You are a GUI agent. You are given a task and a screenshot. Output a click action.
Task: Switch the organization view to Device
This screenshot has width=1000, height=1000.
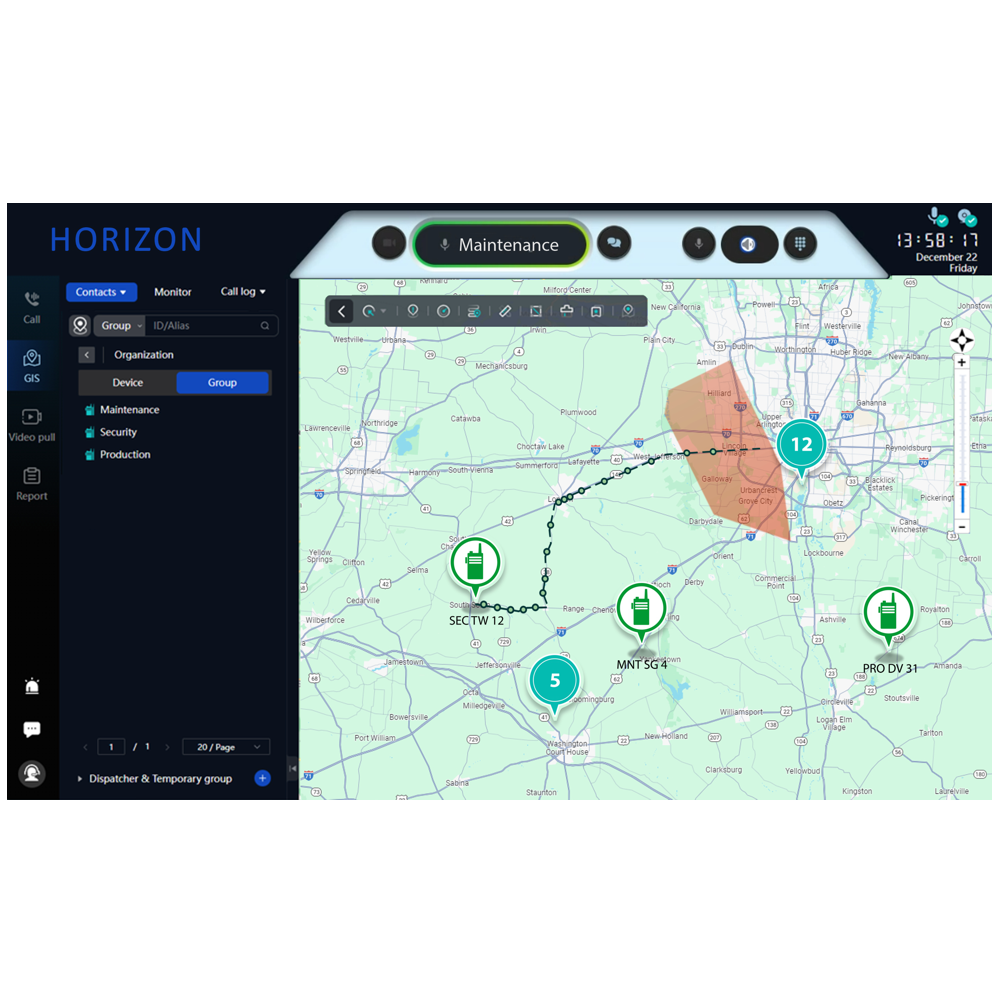(128, 383)
